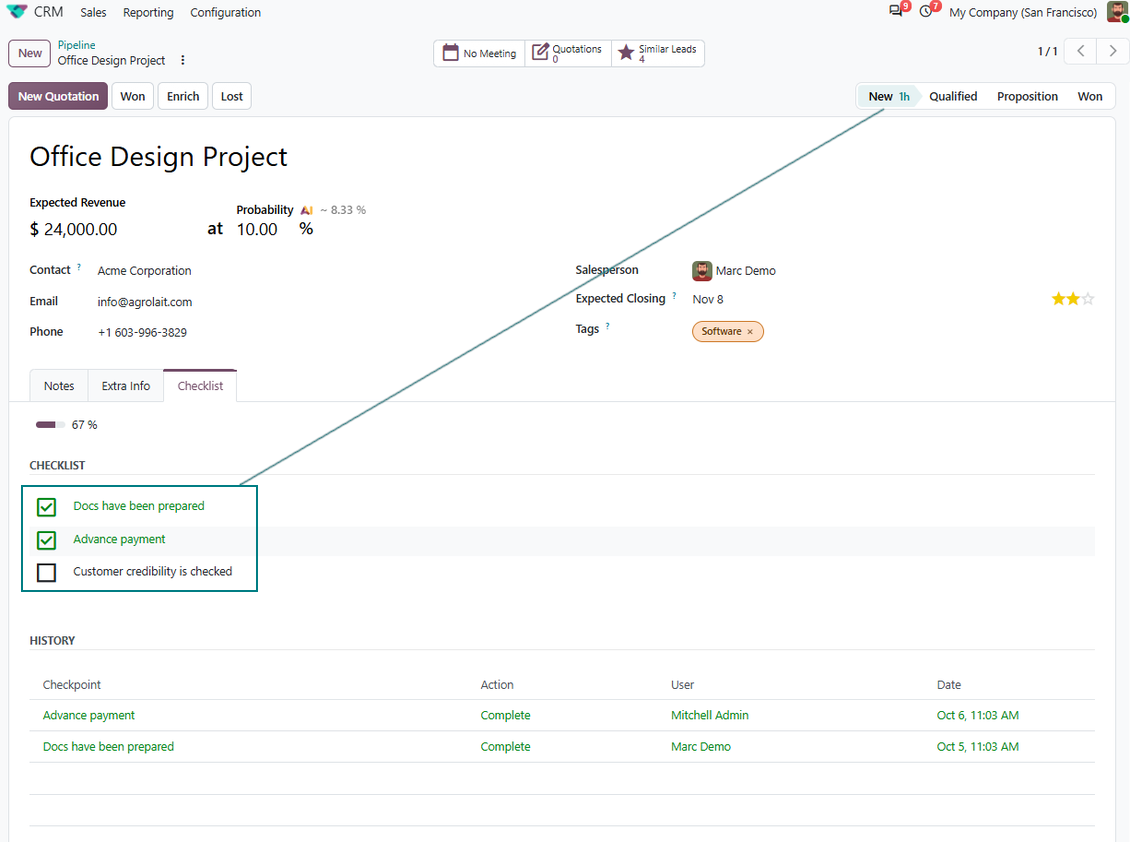
Task: Mark opportunity as Won button
Action: click(133, 96)
